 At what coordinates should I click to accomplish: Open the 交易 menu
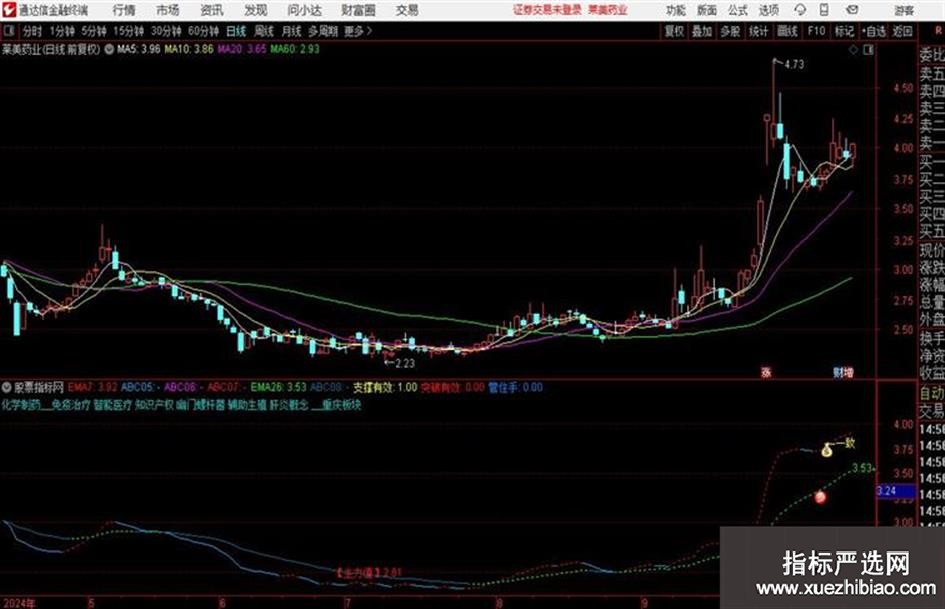pyautogui.click(x=407, y=10)
